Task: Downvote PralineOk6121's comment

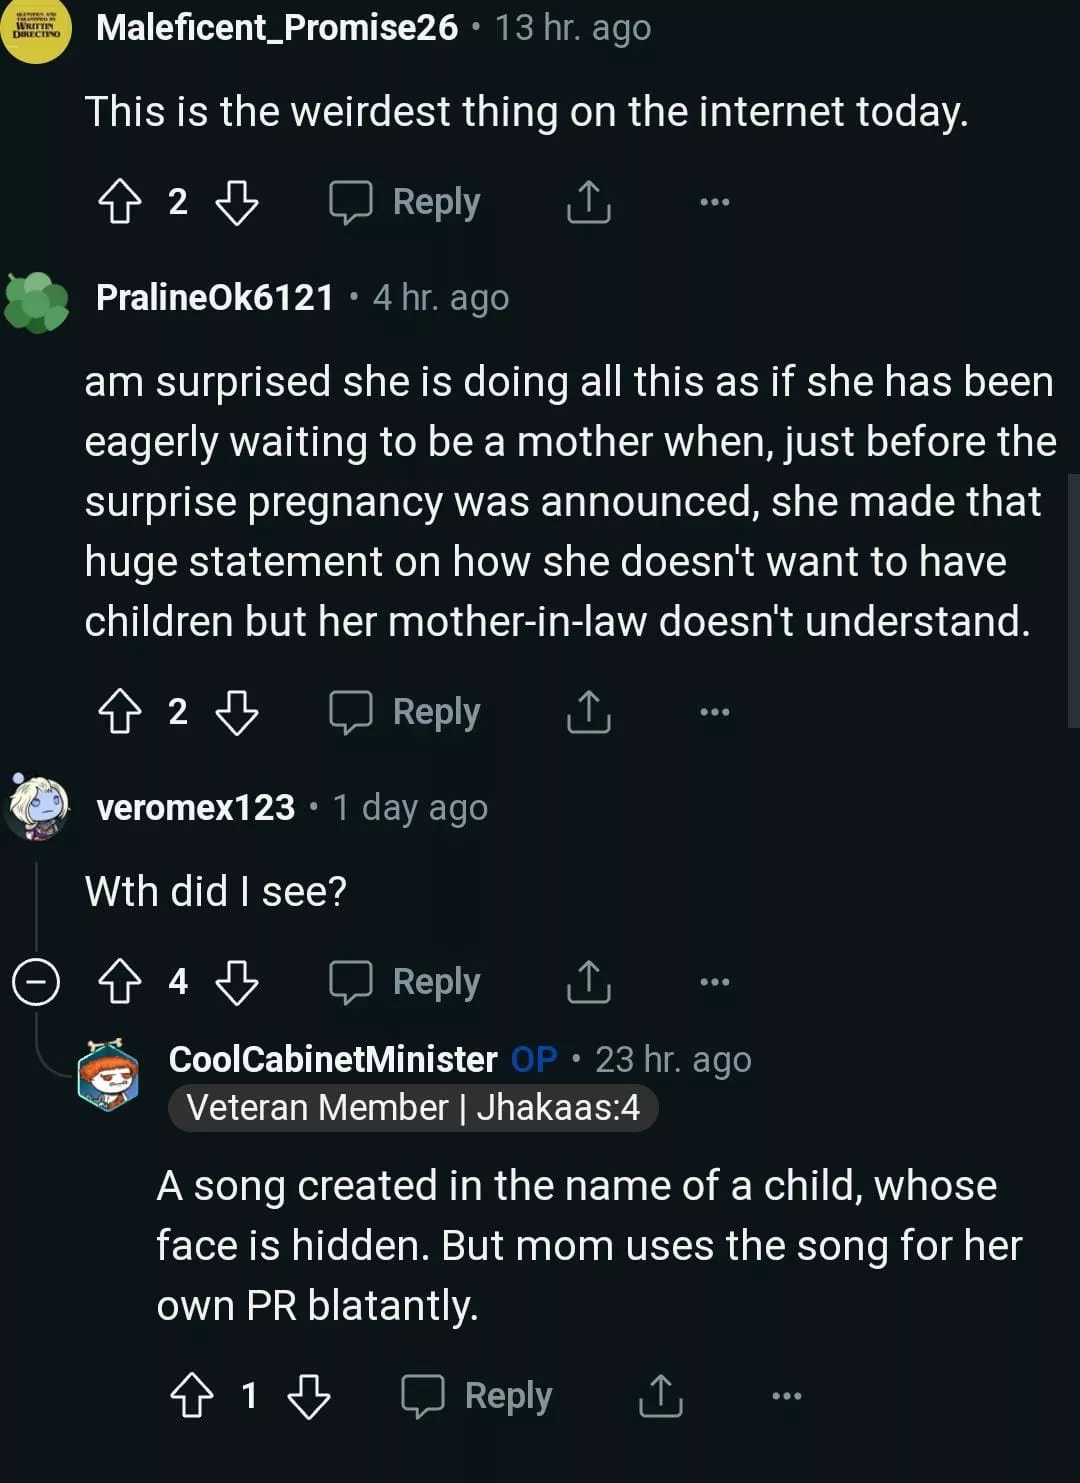Action: tap(237, 712)
